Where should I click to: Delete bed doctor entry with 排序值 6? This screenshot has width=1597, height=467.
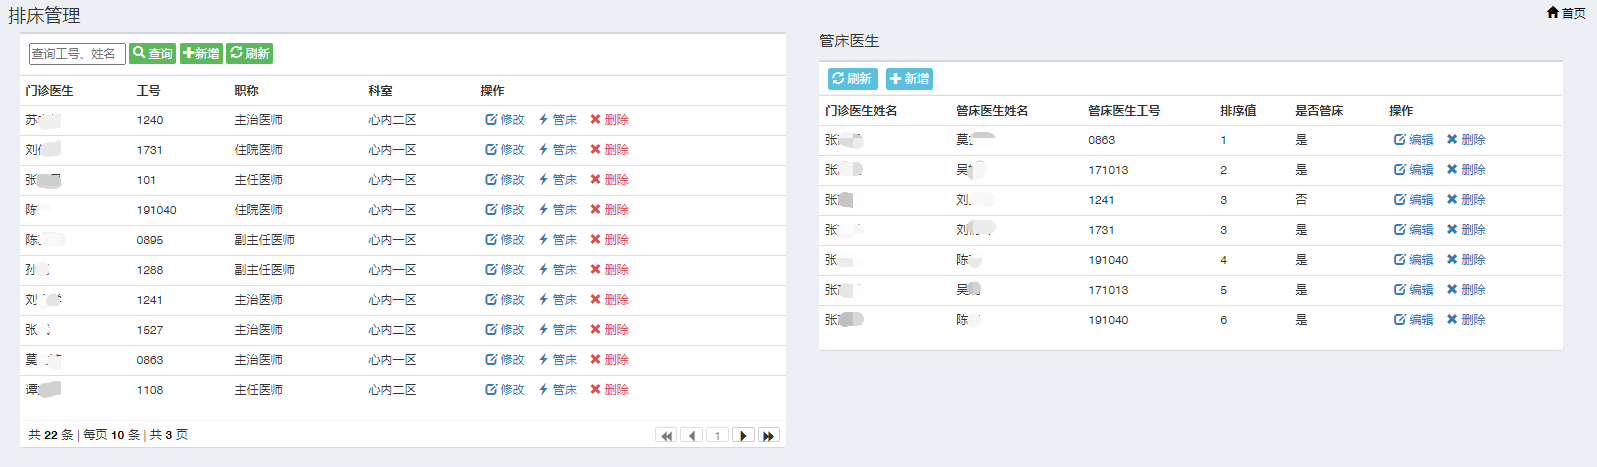[1466, 320]
